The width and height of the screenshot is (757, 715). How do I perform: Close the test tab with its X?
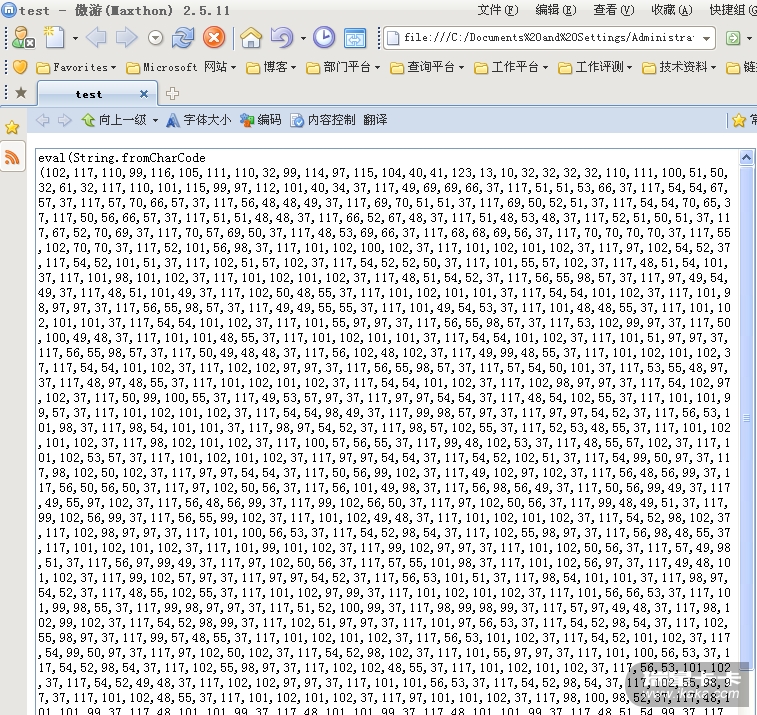pyautogui.click(x=144, y=94)
